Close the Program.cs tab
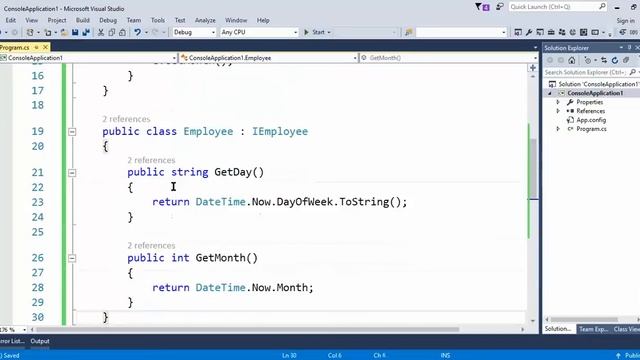 45,47
